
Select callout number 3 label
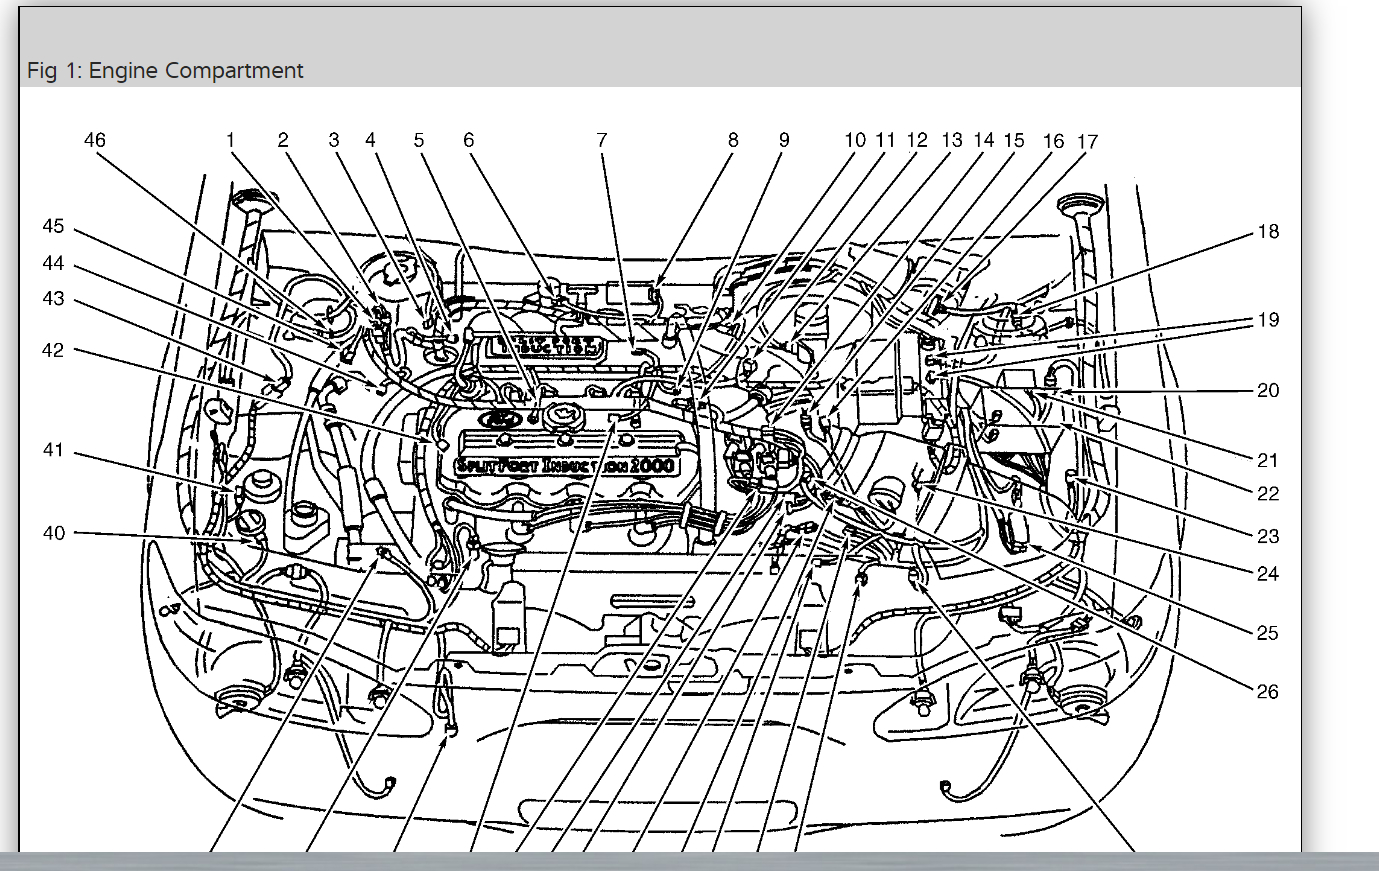click(x=334, y=140)
